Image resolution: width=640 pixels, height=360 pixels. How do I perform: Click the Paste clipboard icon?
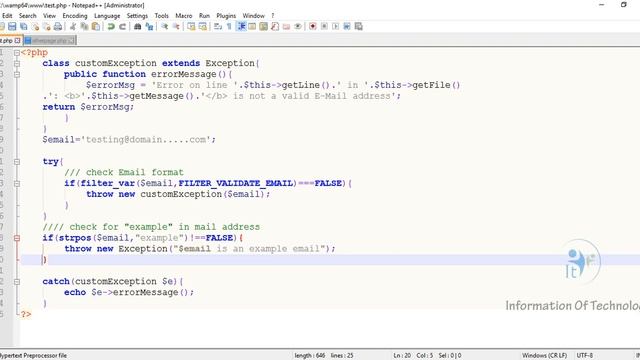96,27
